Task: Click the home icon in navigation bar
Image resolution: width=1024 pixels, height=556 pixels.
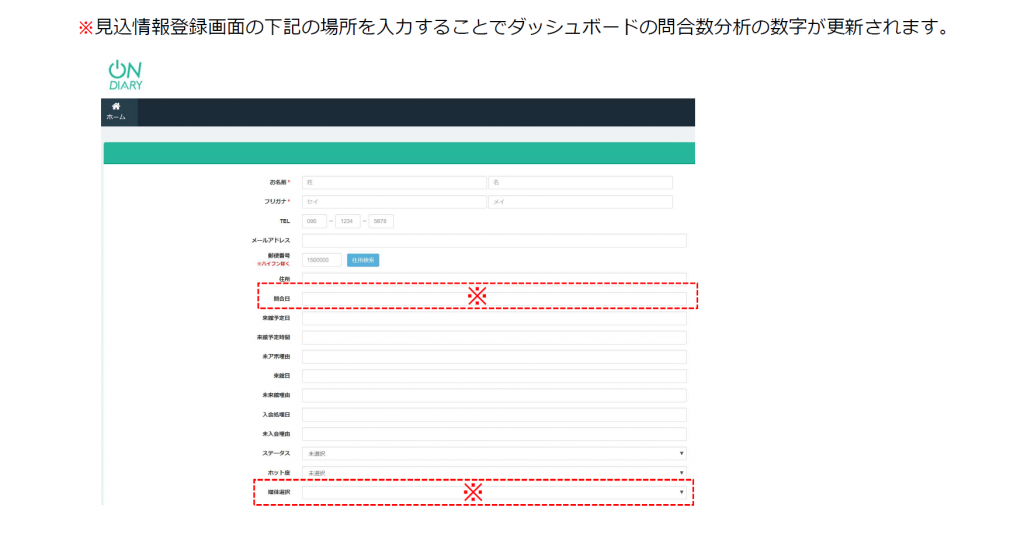Action: click(x=116, y=106)
